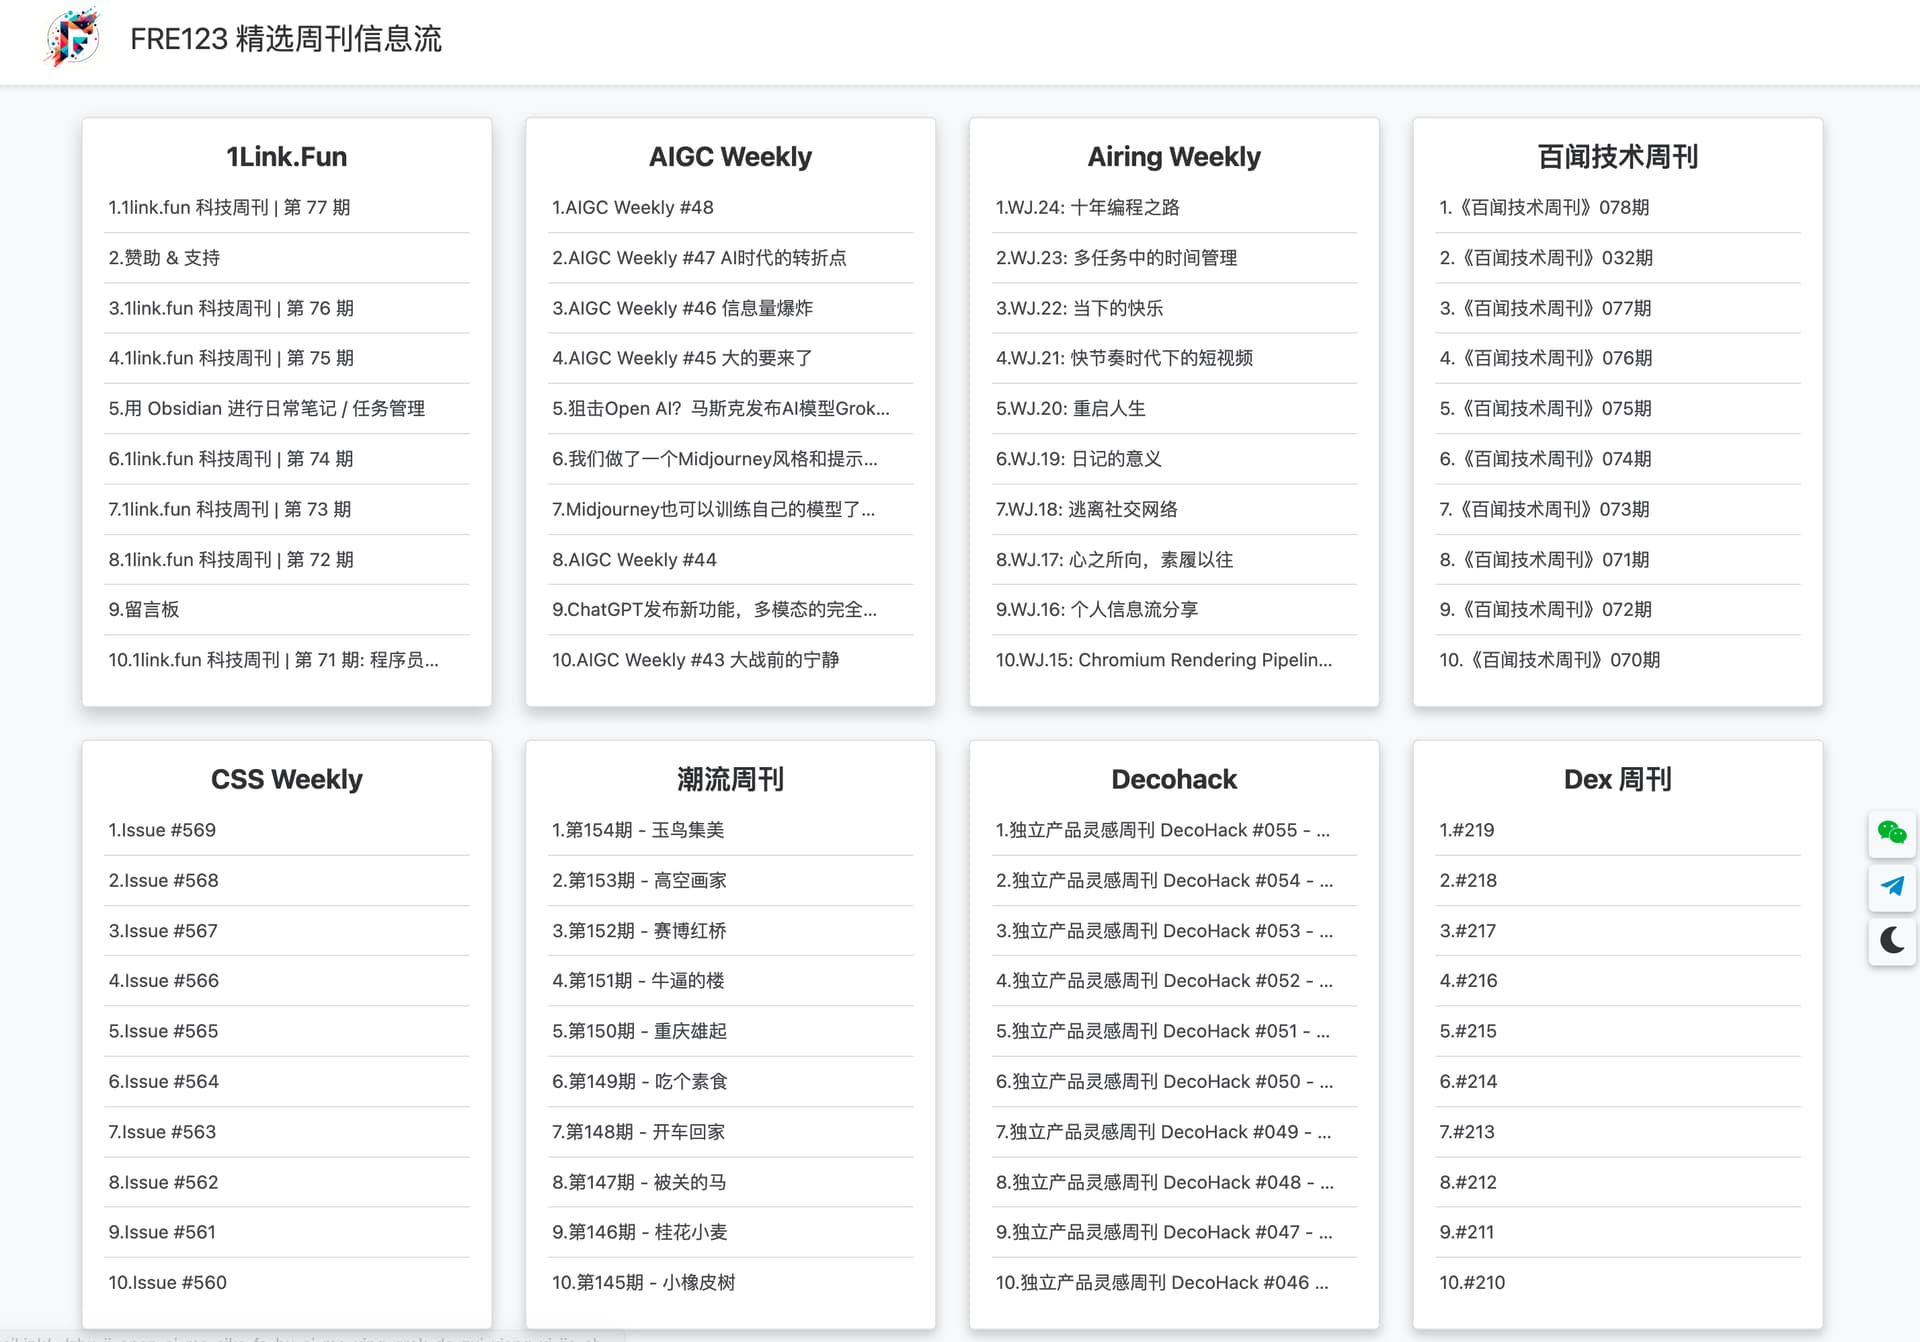Open CSS Weekly Issue #569
The width and height of the screenshot is (1920, 1342).
pos(162,830)
